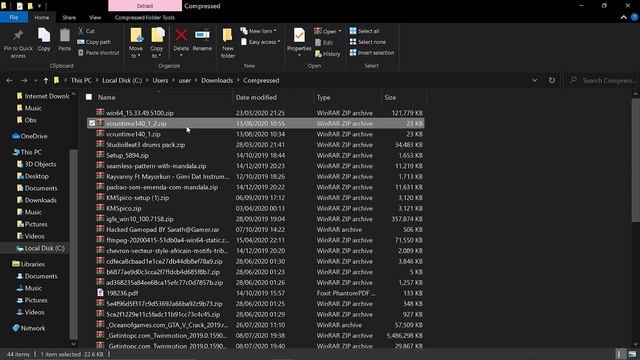
Task: Open file History
Action: pyautogui.click(x=328, y=54)
